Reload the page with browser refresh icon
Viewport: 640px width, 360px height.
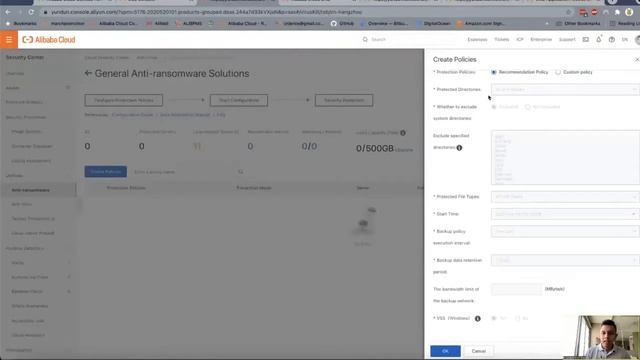[x=31, y=12]
